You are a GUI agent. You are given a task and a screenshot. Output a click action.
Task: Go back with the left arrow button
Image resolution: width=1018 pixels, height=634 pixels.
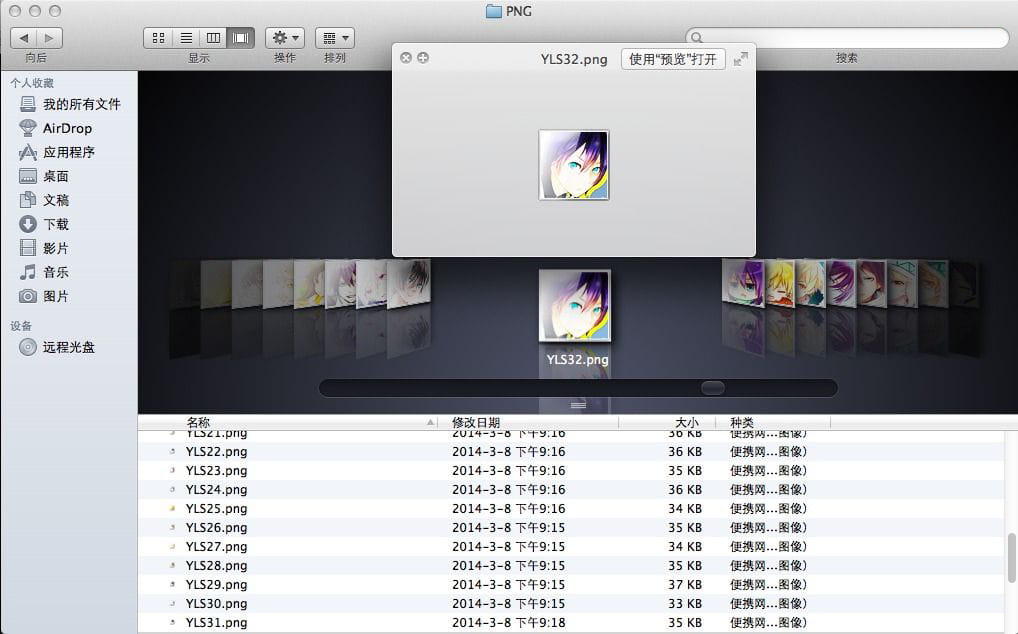point(24,38)
